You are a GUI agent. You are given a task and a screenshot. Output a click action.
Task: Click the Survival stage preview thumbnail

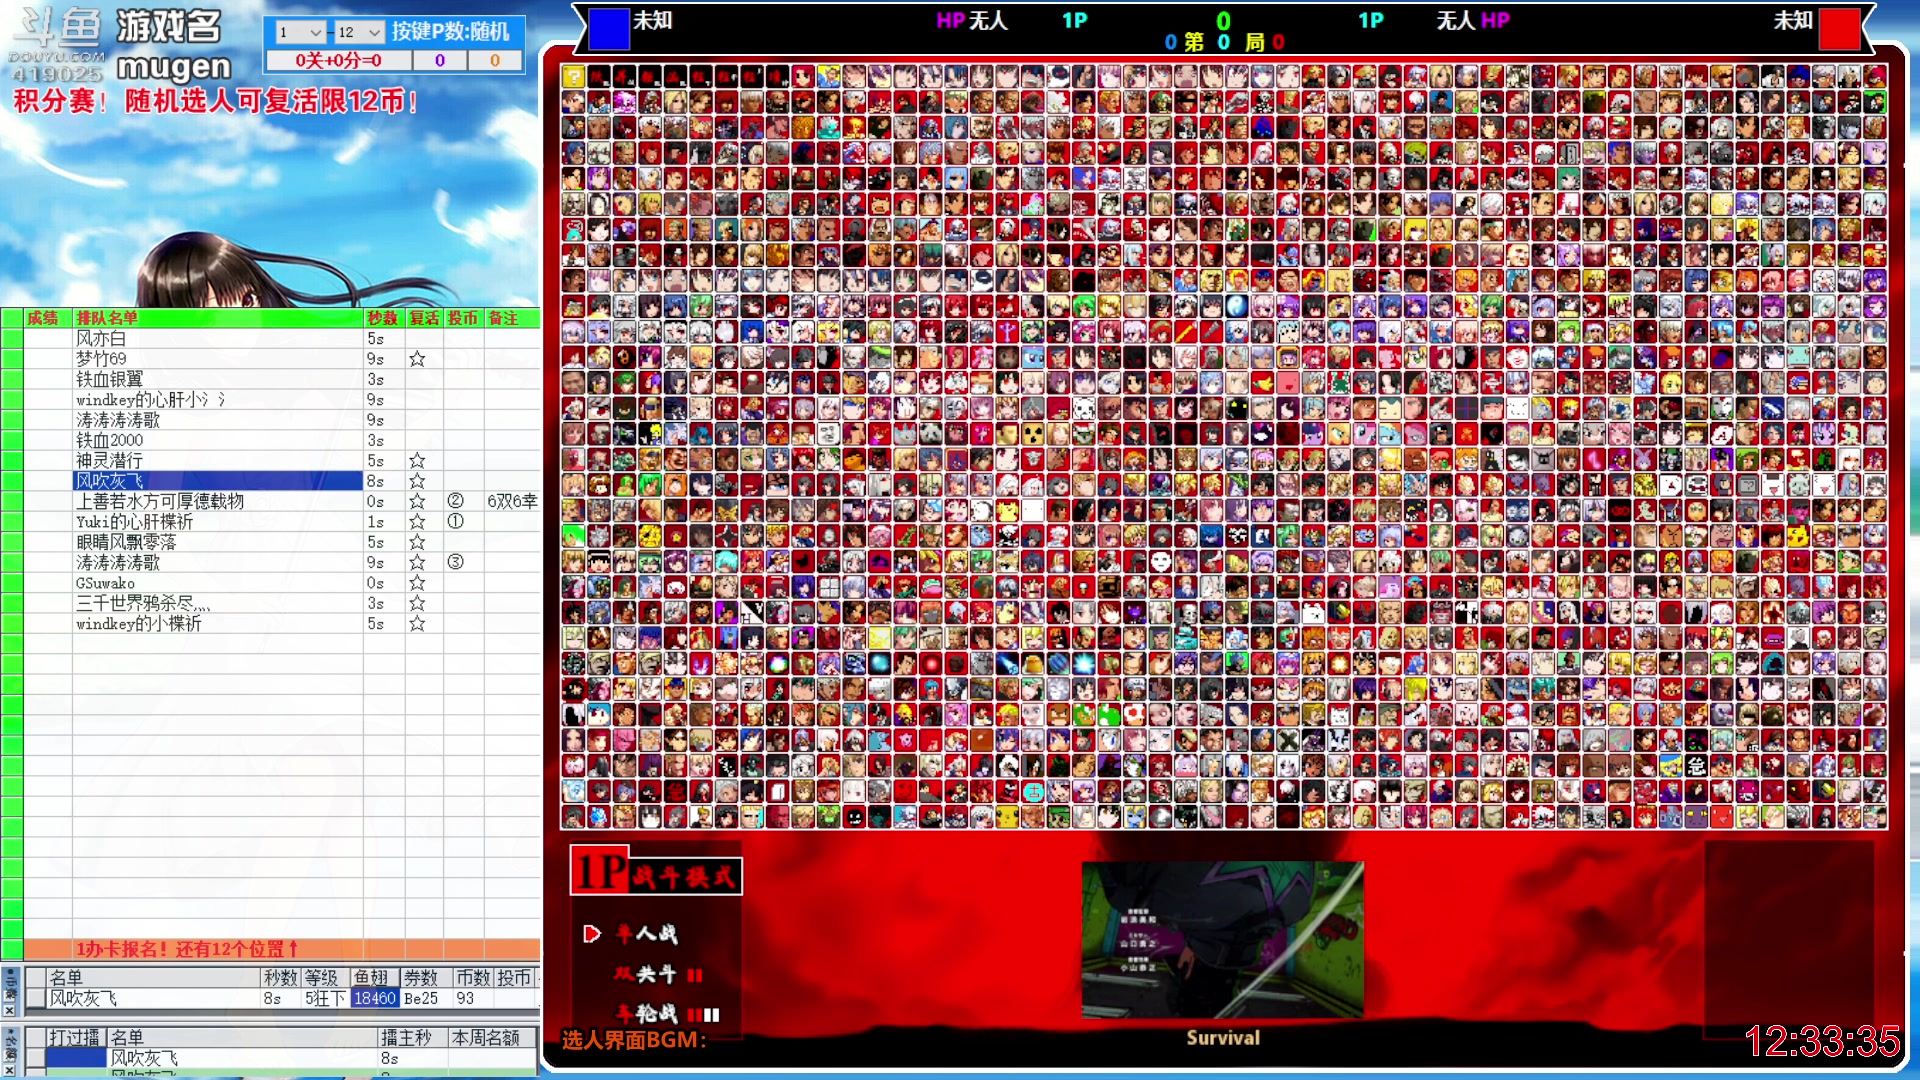(x=1222, y=940)
